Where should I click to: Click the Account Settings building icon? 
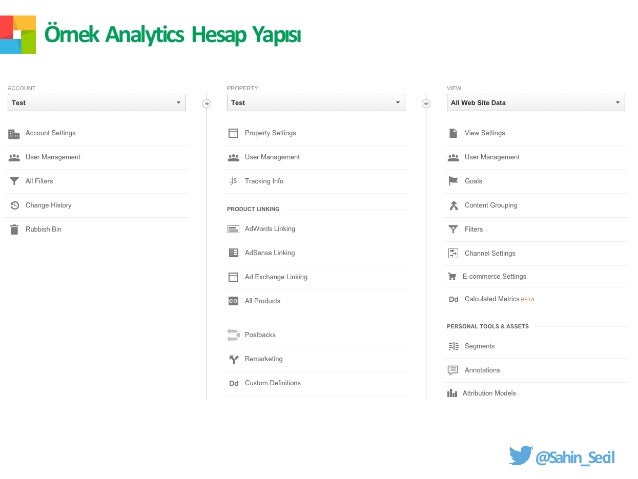14,133
